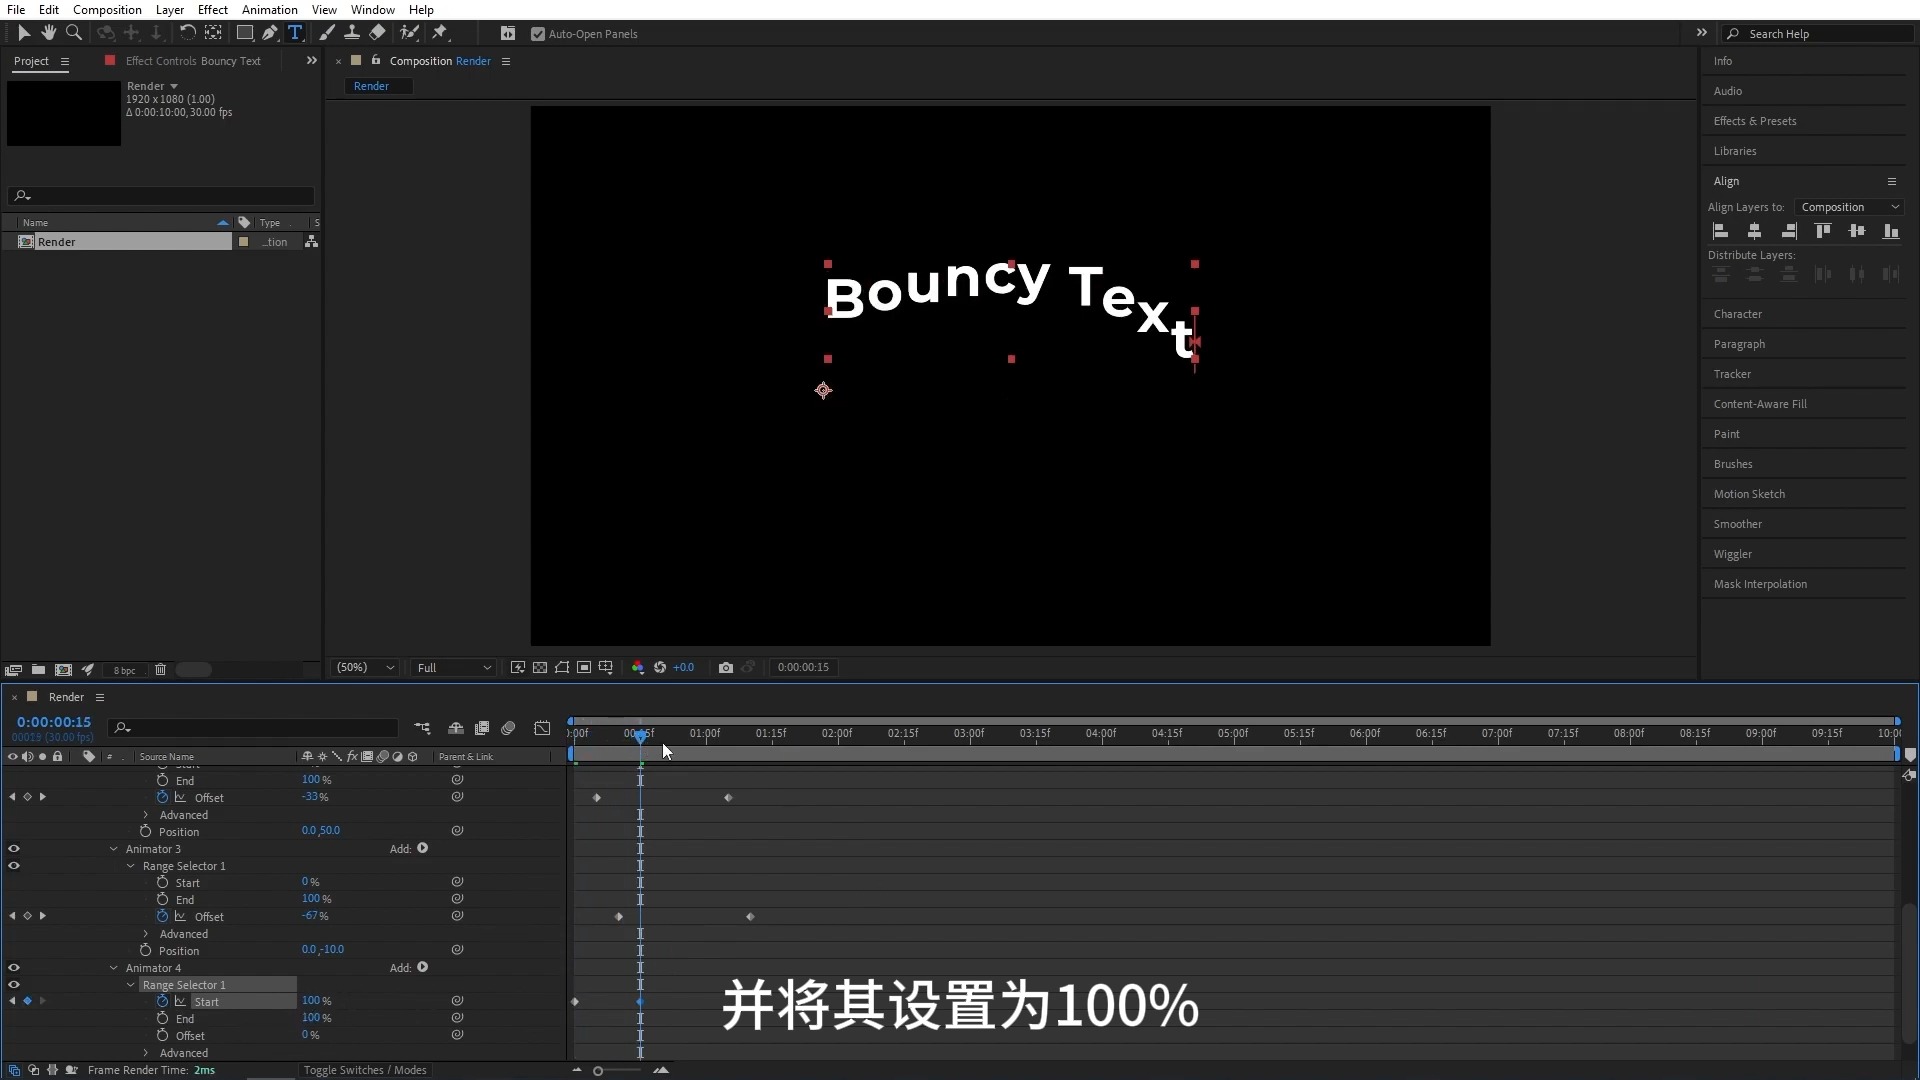
Task: Take a snapshot of the composition view
Action: (x=726, y=668)
